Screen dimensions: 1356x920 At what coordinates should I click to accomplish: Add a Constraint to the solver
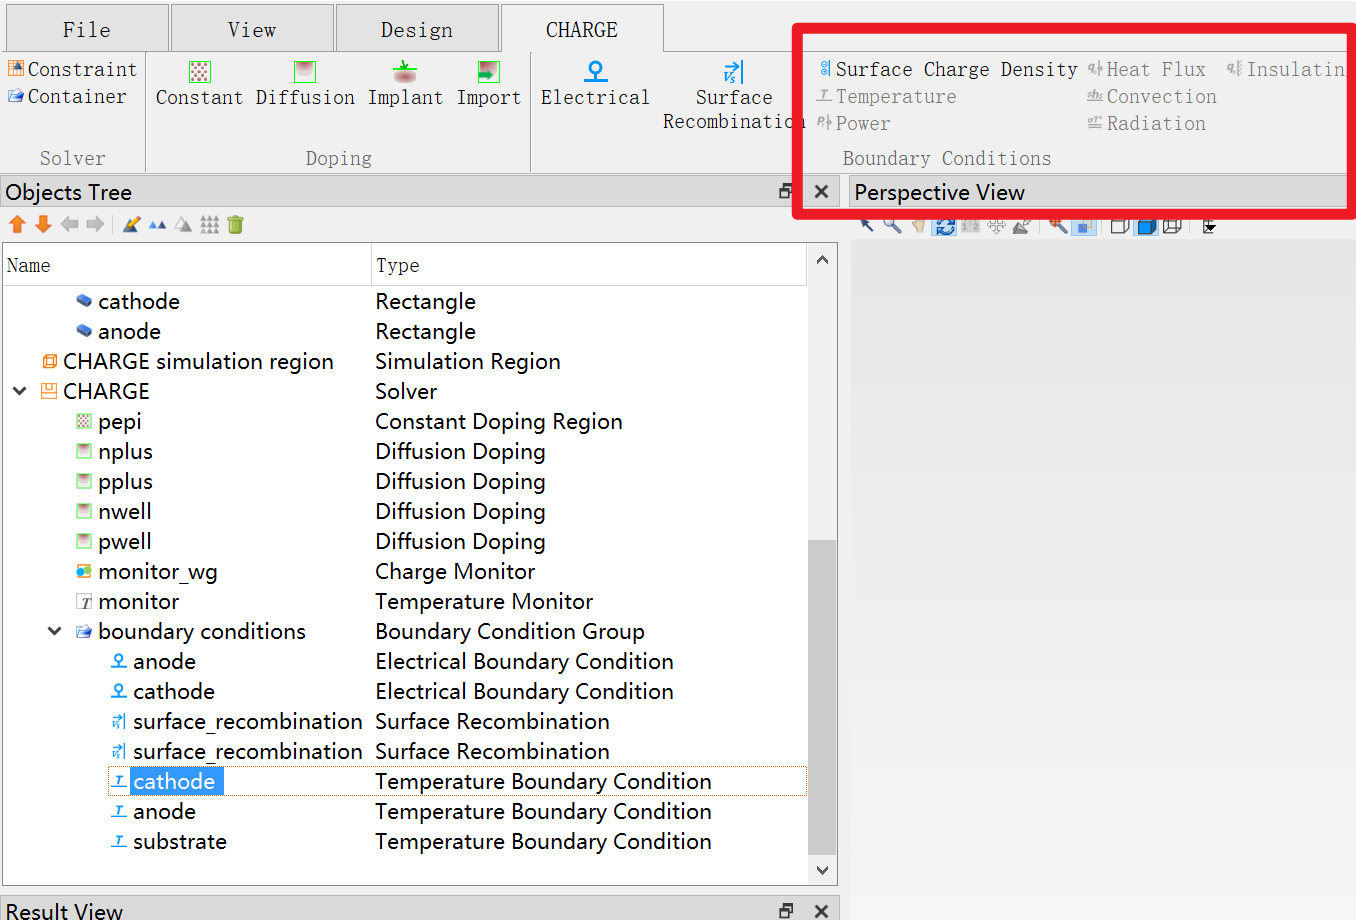click(72, 69)
